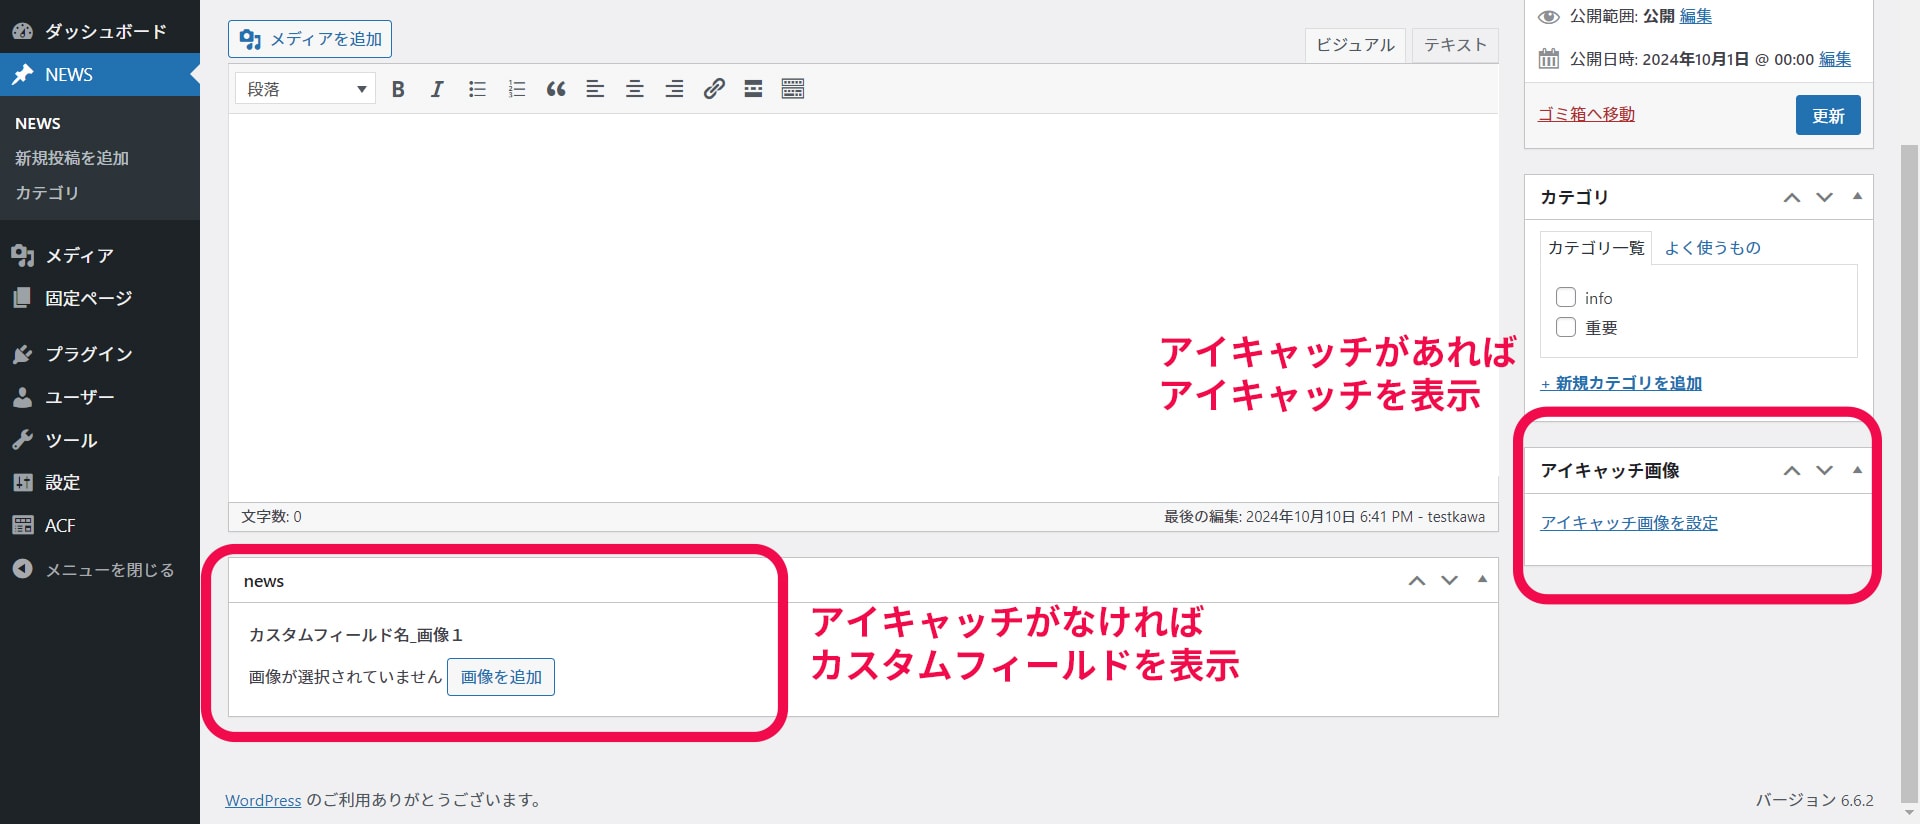Open ACF in the sidebar
Screen dimensions: 1920x824
100,526
